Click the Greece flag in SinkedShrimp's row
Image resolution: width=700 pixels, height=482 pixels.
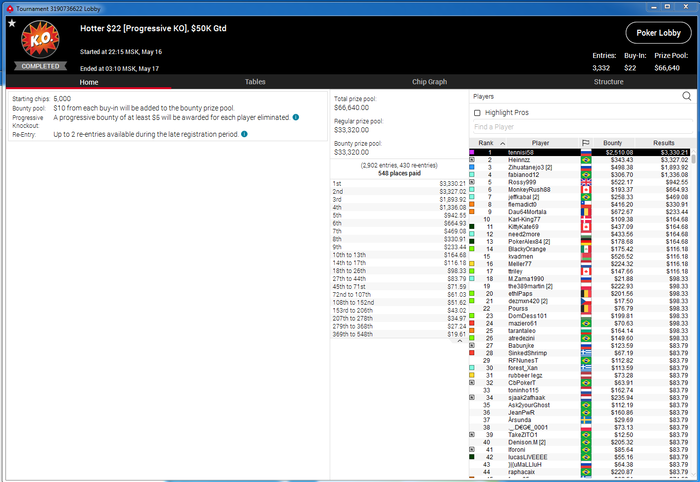tap(586, 353)
